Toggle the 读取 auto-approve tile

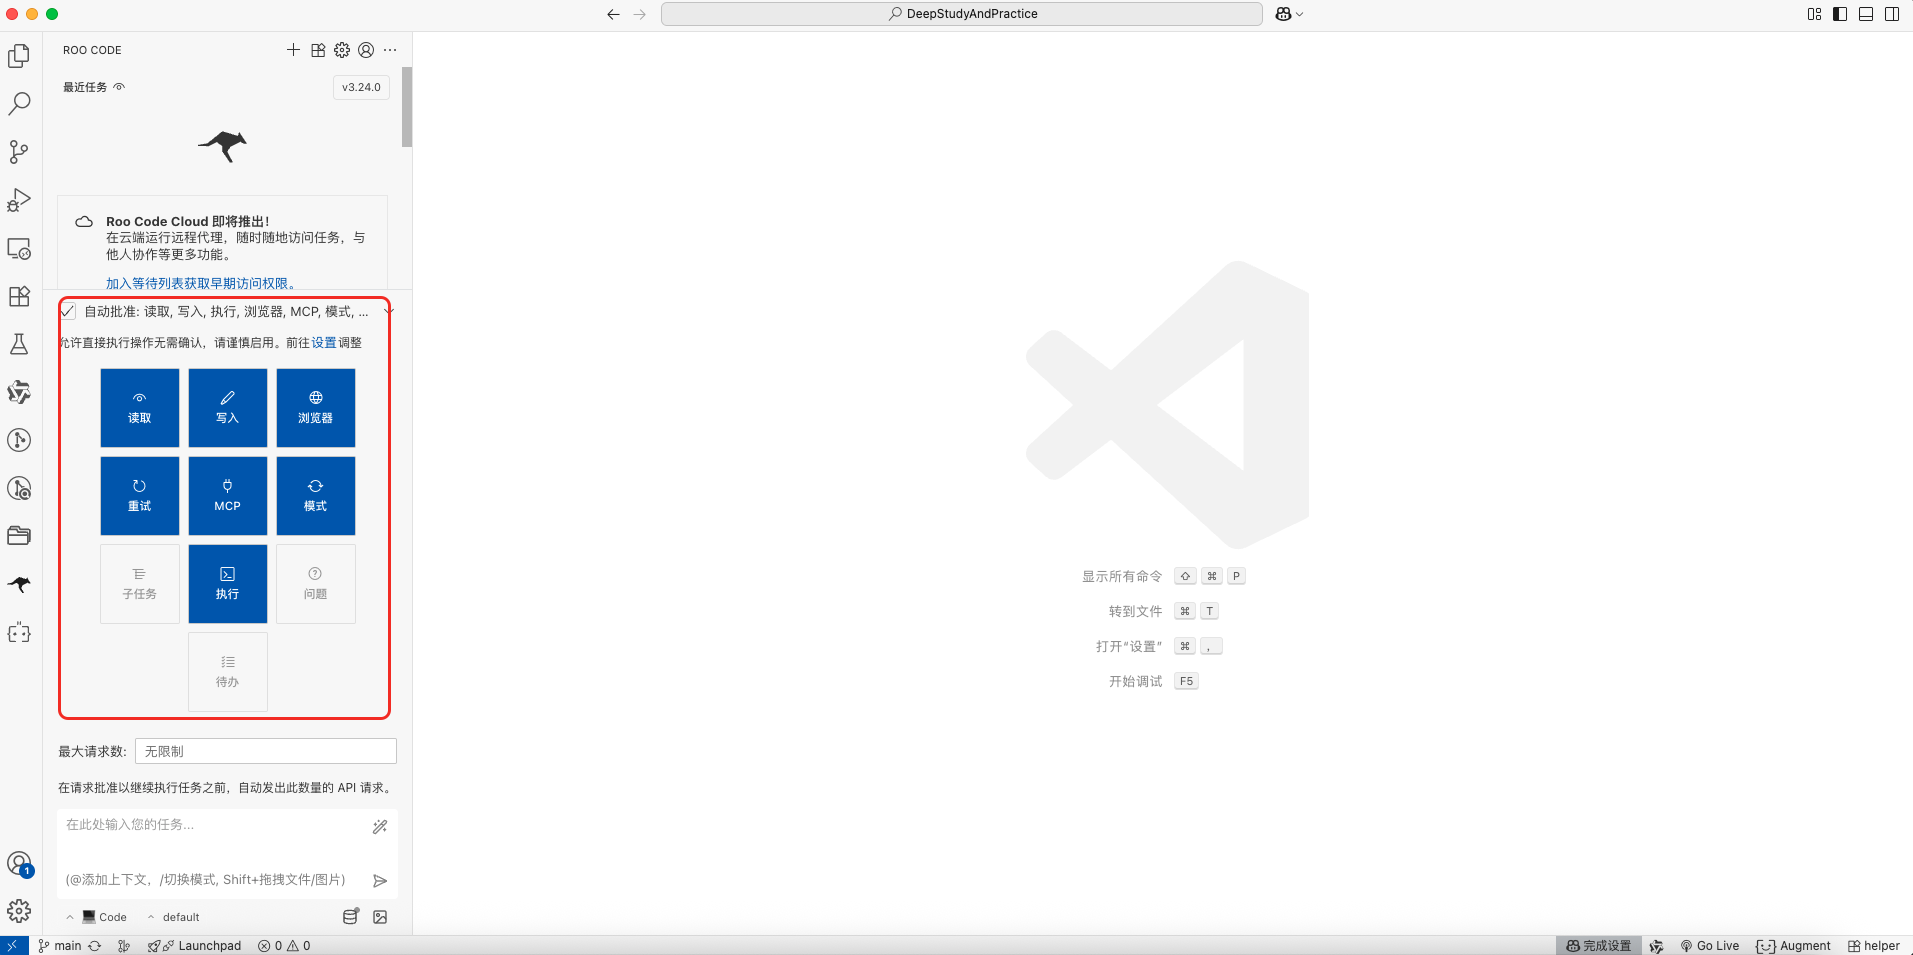coord(140,408)
